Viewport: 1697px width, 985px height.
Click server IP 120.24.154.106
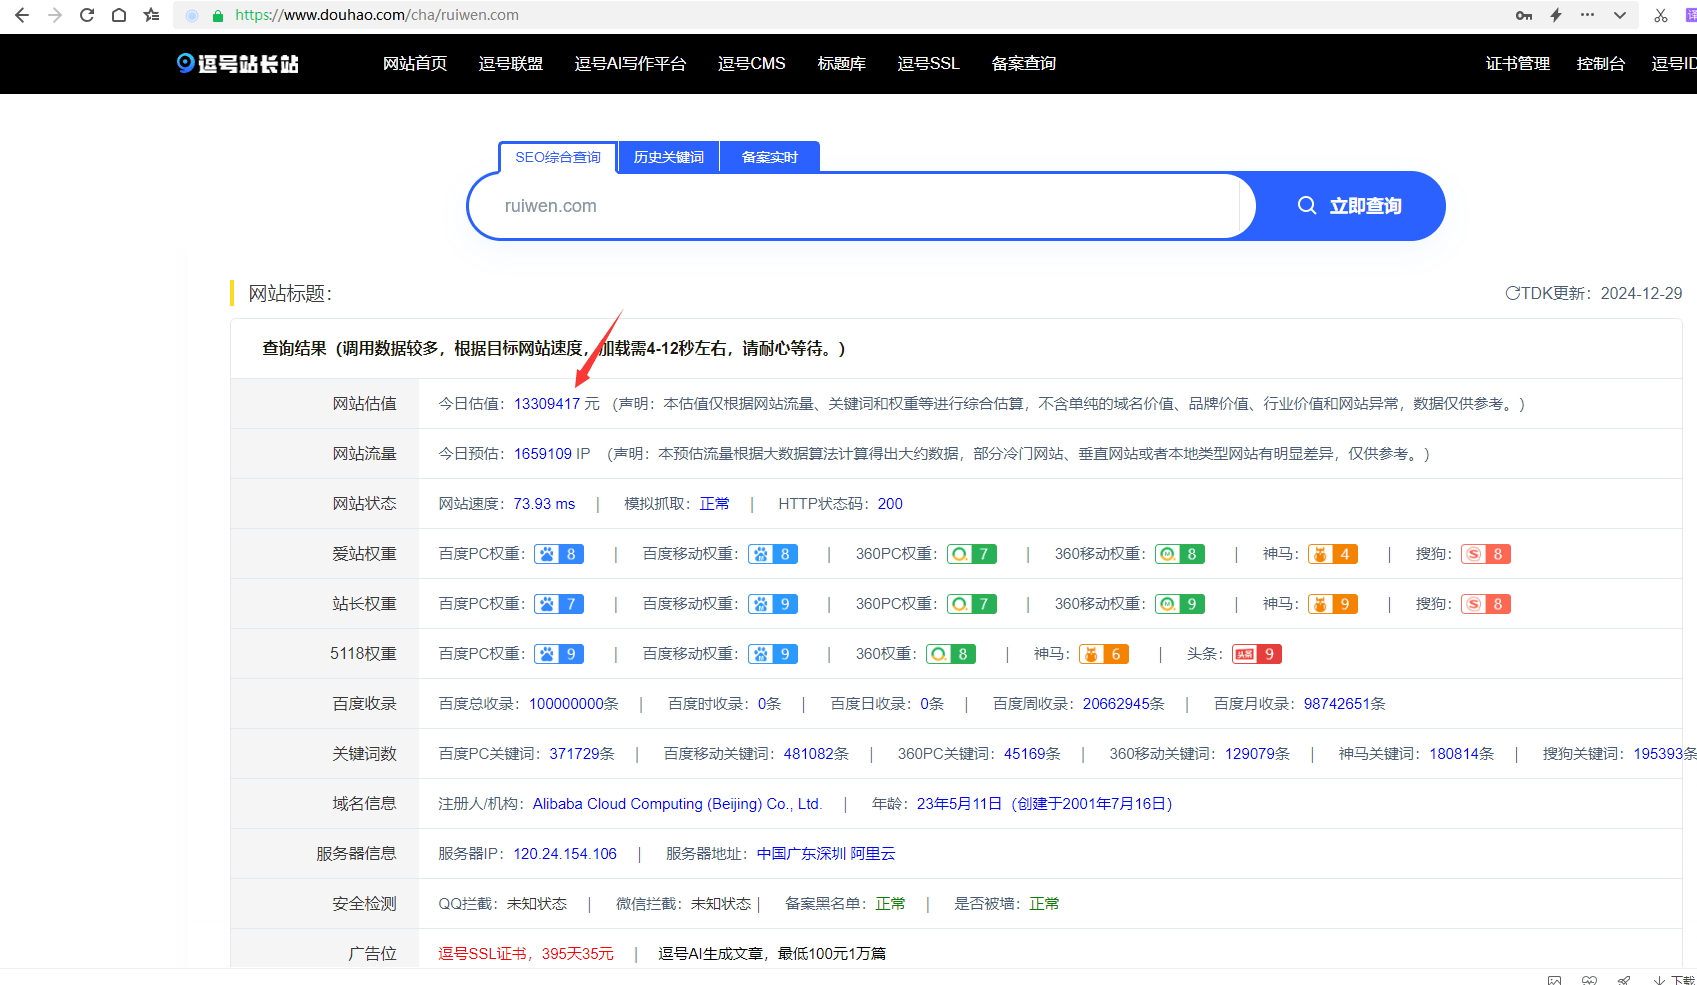565,853
